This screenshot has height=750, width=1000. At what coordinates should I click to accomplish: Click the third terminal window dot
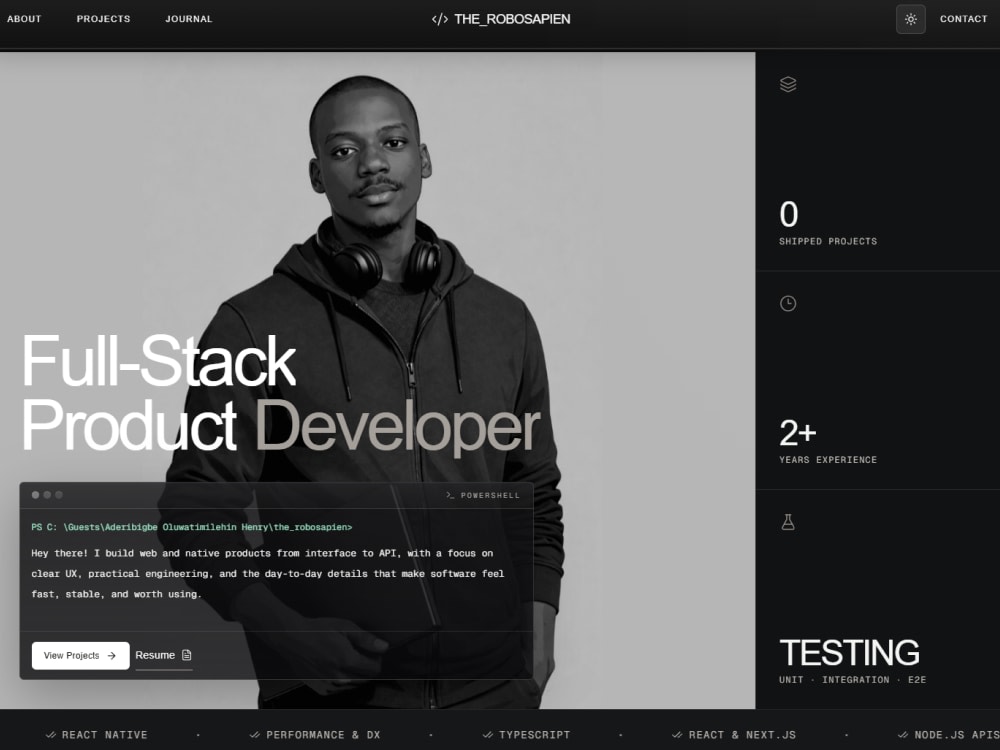click(x=59, y=495)
